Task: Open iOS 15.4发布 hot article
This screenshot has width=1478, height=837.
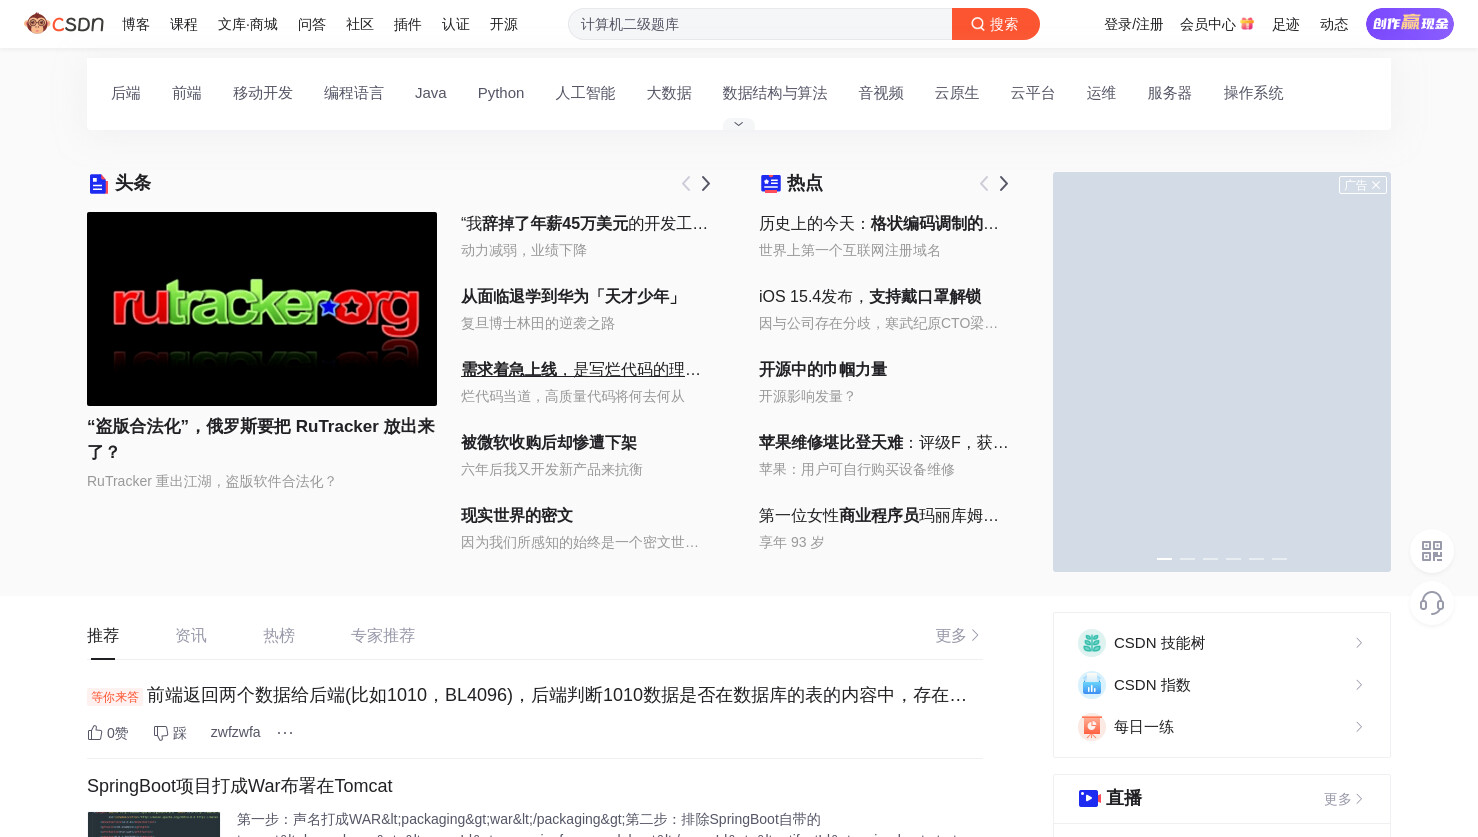Action: (x=870, y=296)
